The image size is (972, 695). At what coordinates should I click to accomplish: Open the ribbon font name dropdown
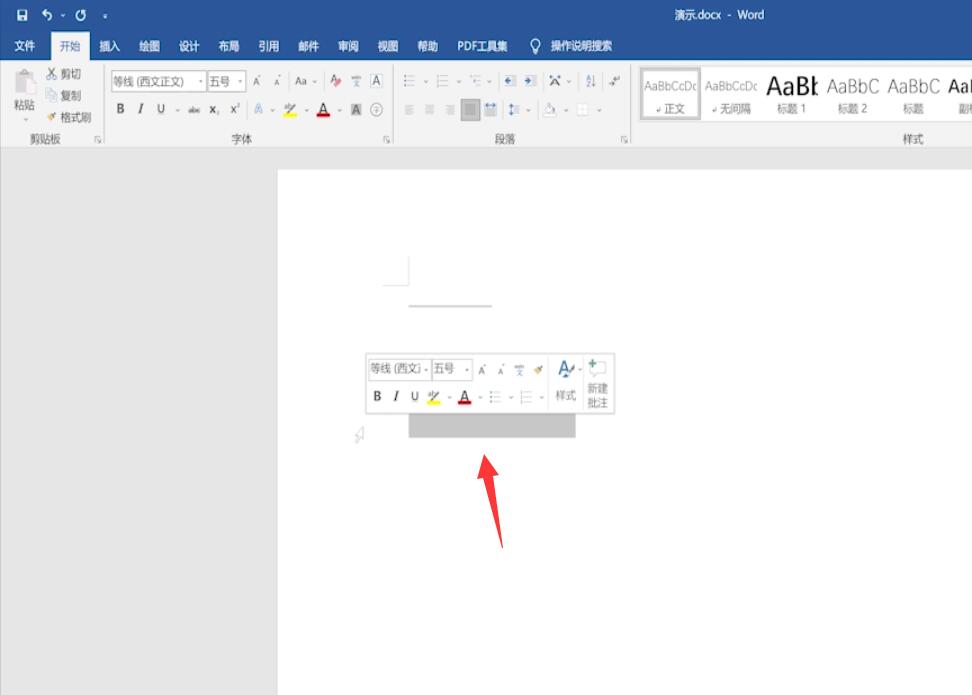200,81
